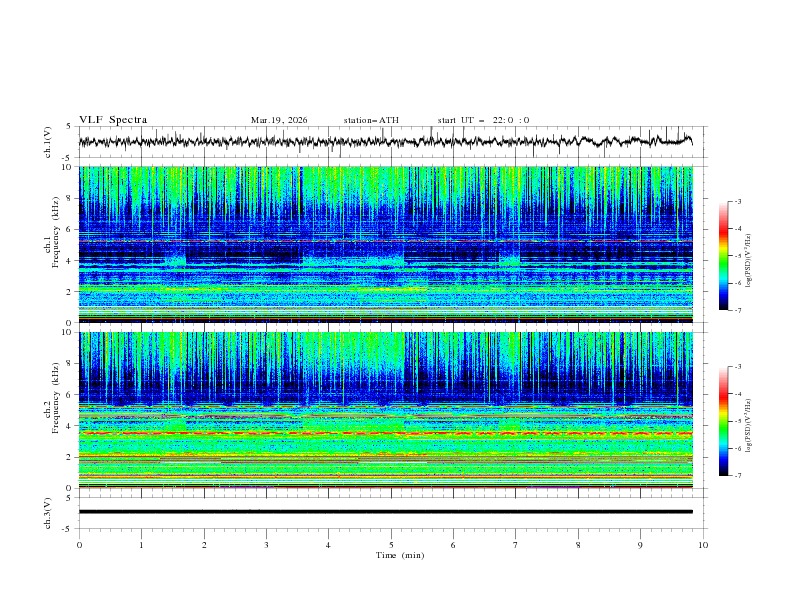Image resolution: width=792 pixels, height=612 pixels.
Task: Click the "-7" tick on ch.2 colorbar
Action: [x=737, y=475]
